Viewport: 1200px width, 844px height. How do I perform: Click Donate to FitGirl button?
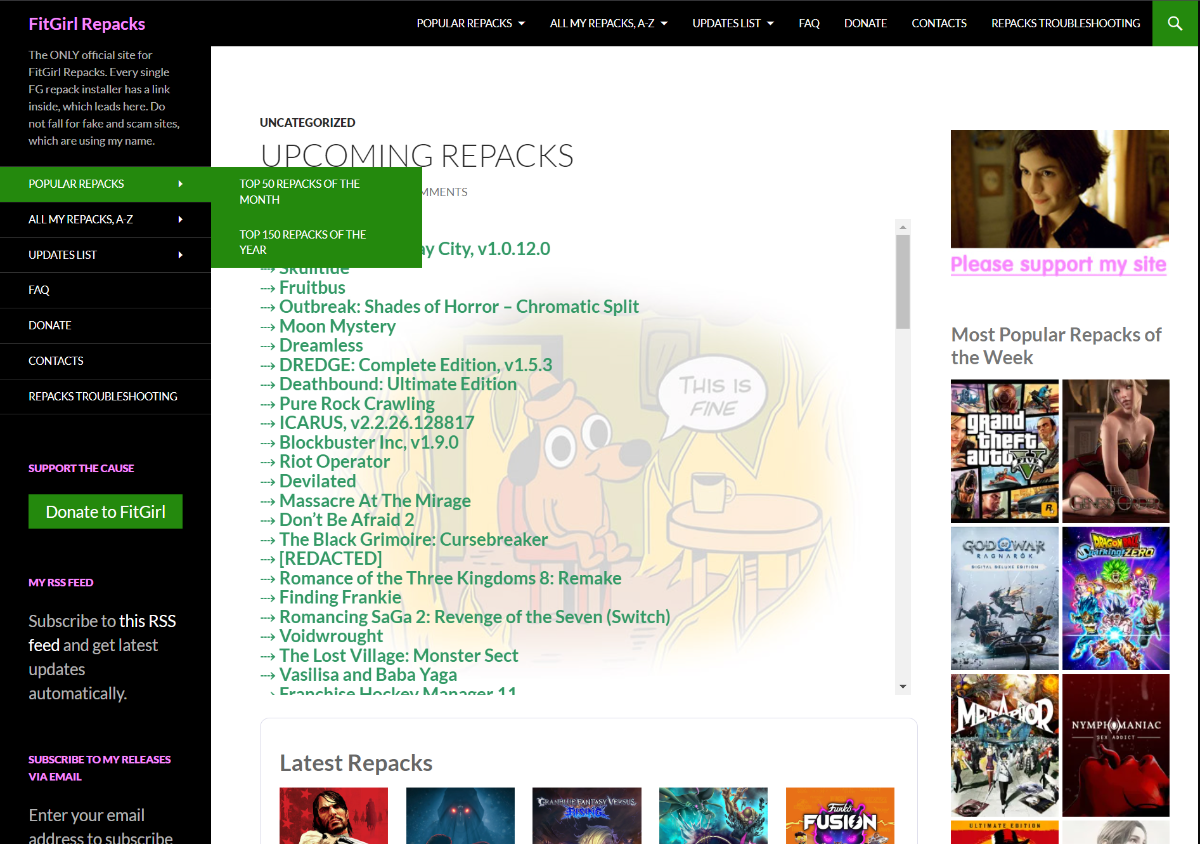pyautogui.click(x=105, y=511)
